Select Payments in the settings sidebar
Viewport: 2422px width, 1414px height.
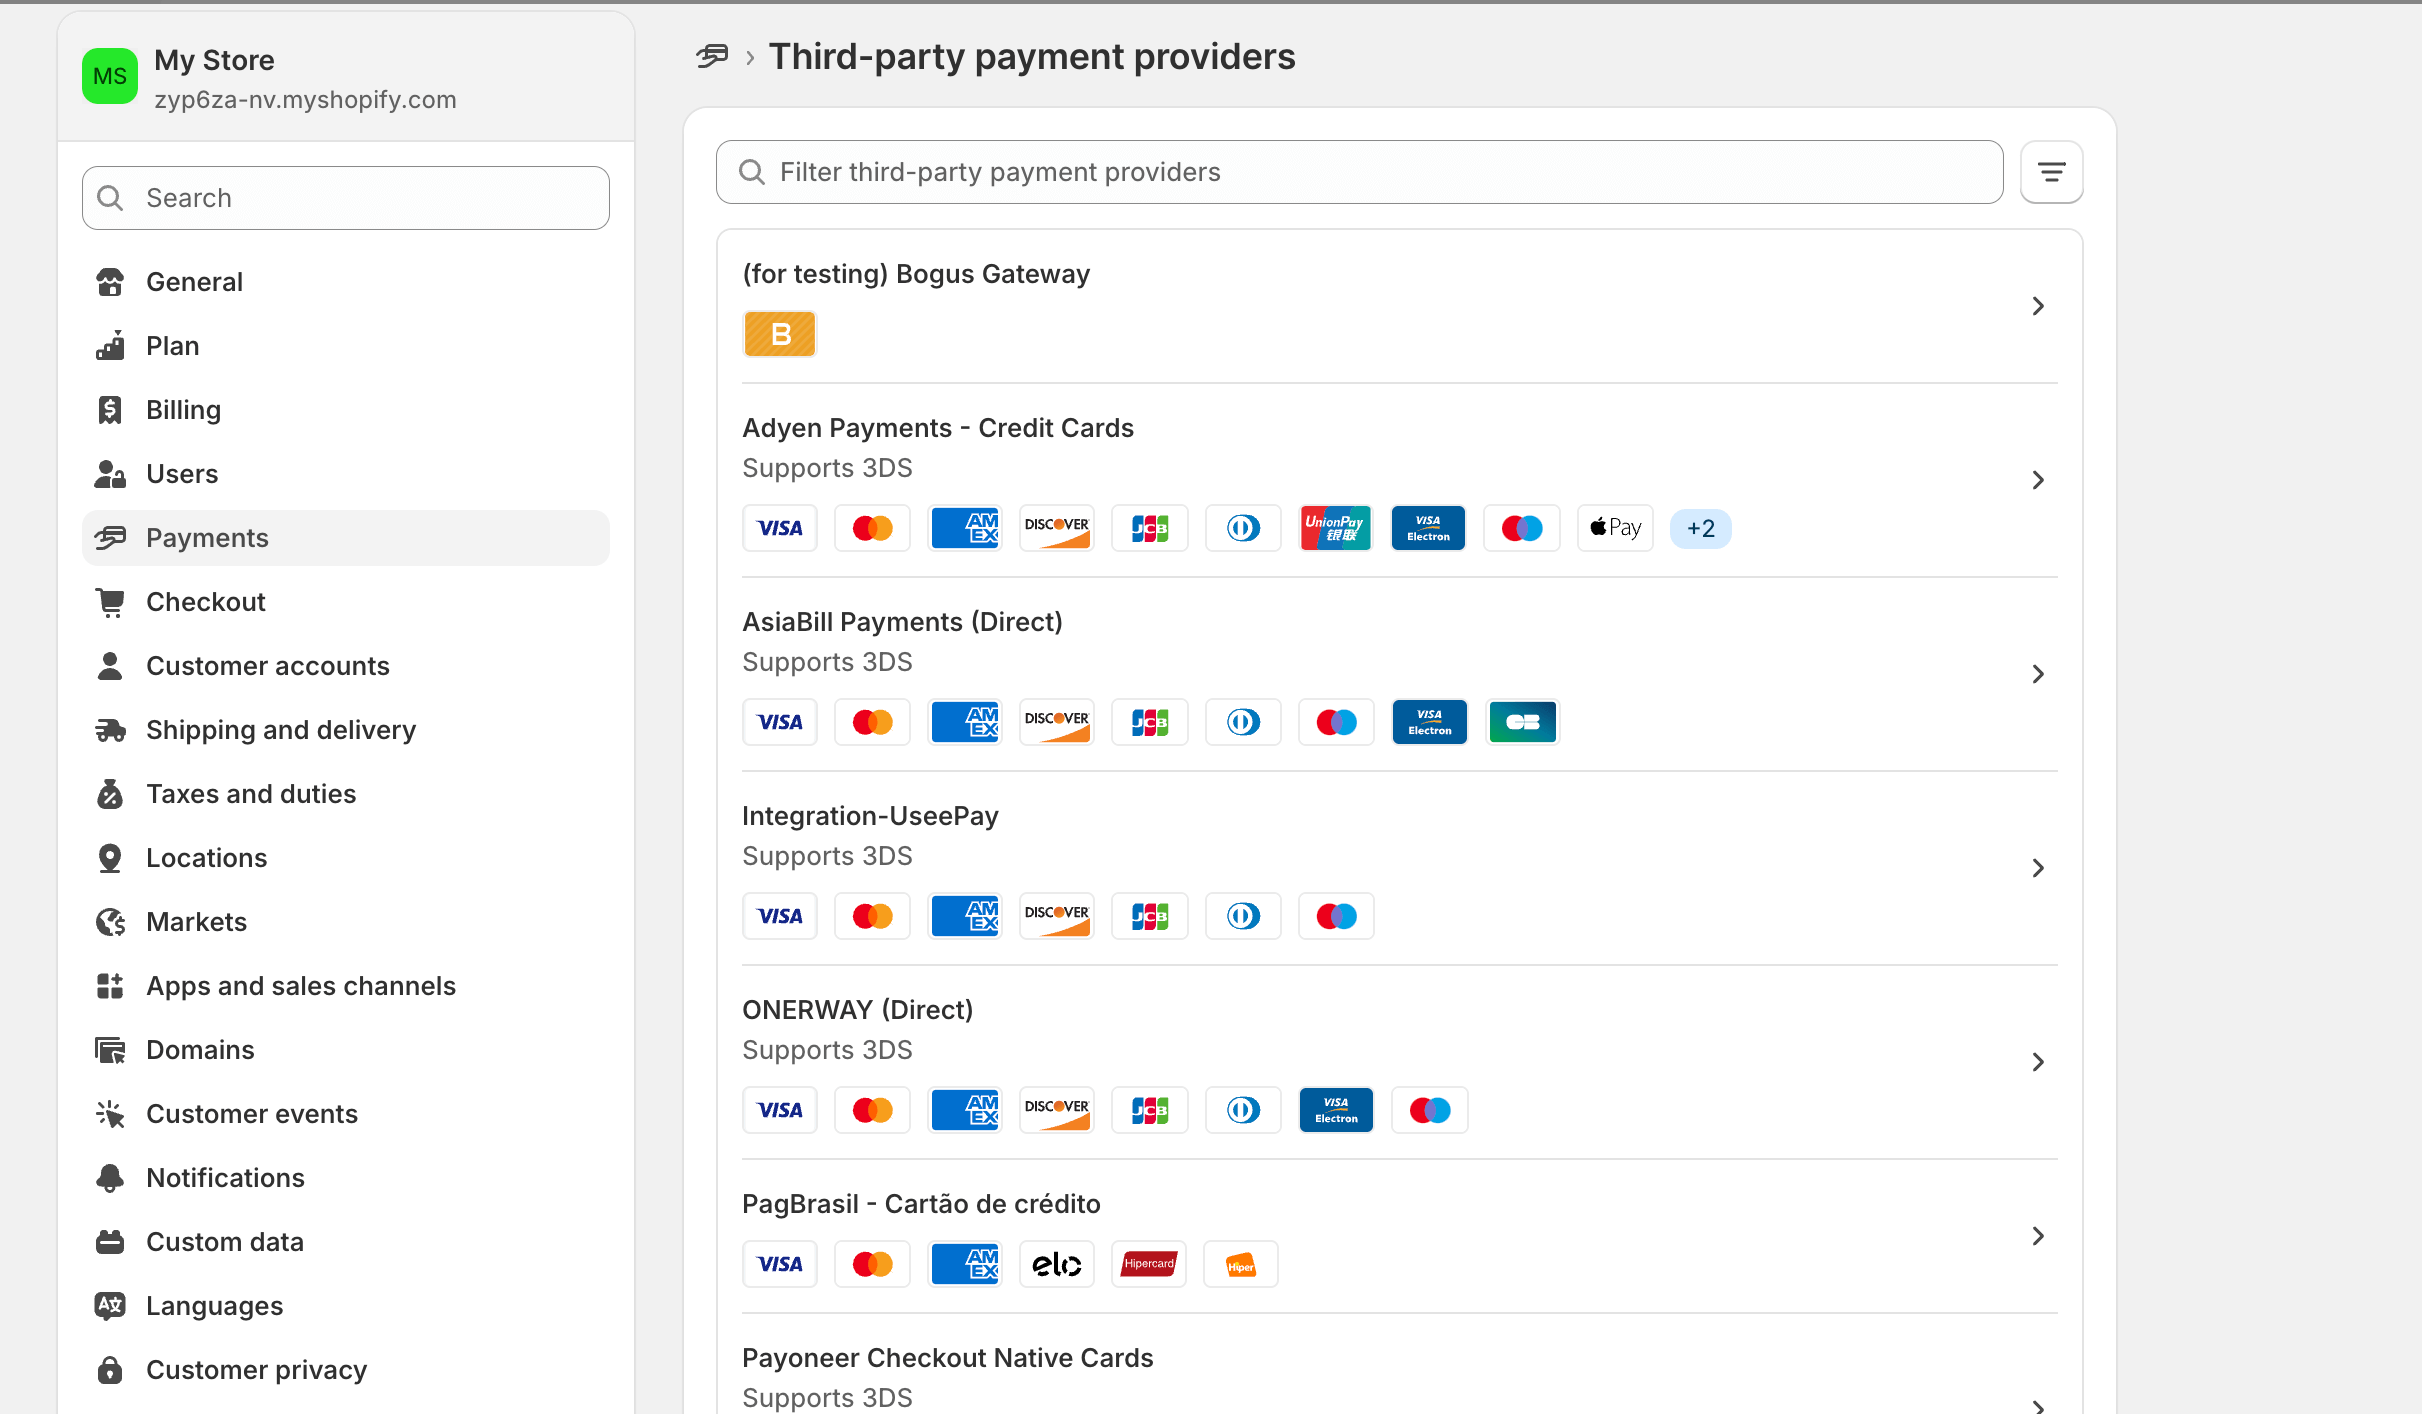(x=346, y=538)
